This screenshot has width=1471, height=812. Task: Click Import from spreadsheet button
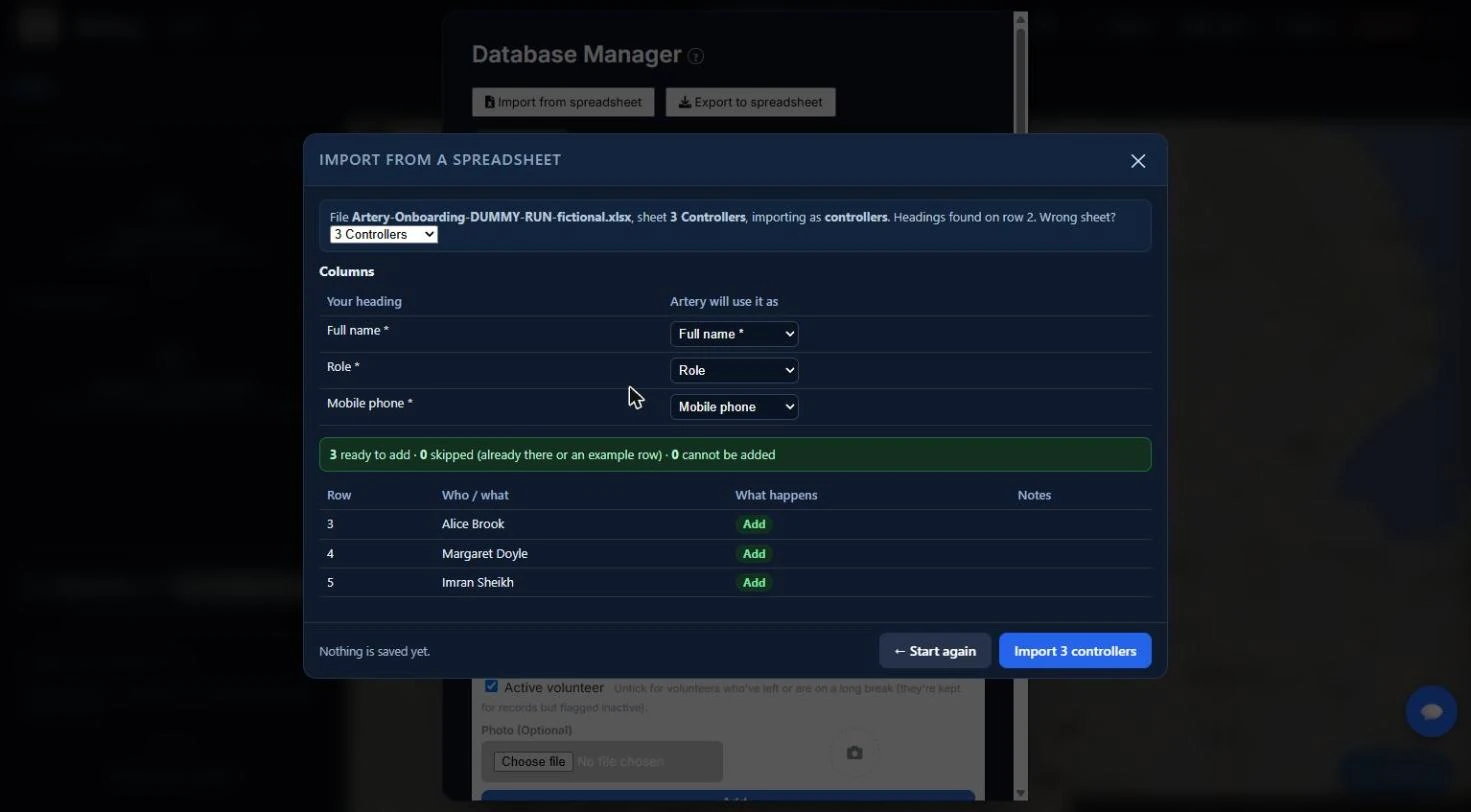click(x=563, y=102)
